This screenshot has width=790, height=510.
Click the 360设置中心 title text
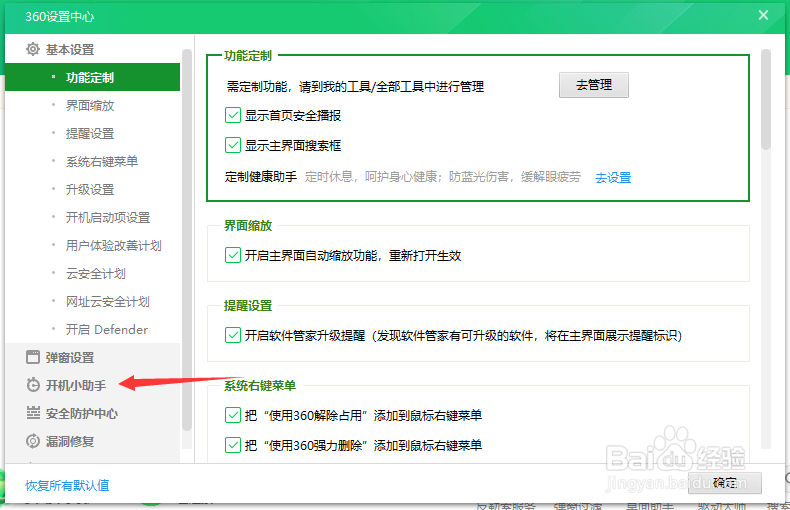[x=59, y=17]
